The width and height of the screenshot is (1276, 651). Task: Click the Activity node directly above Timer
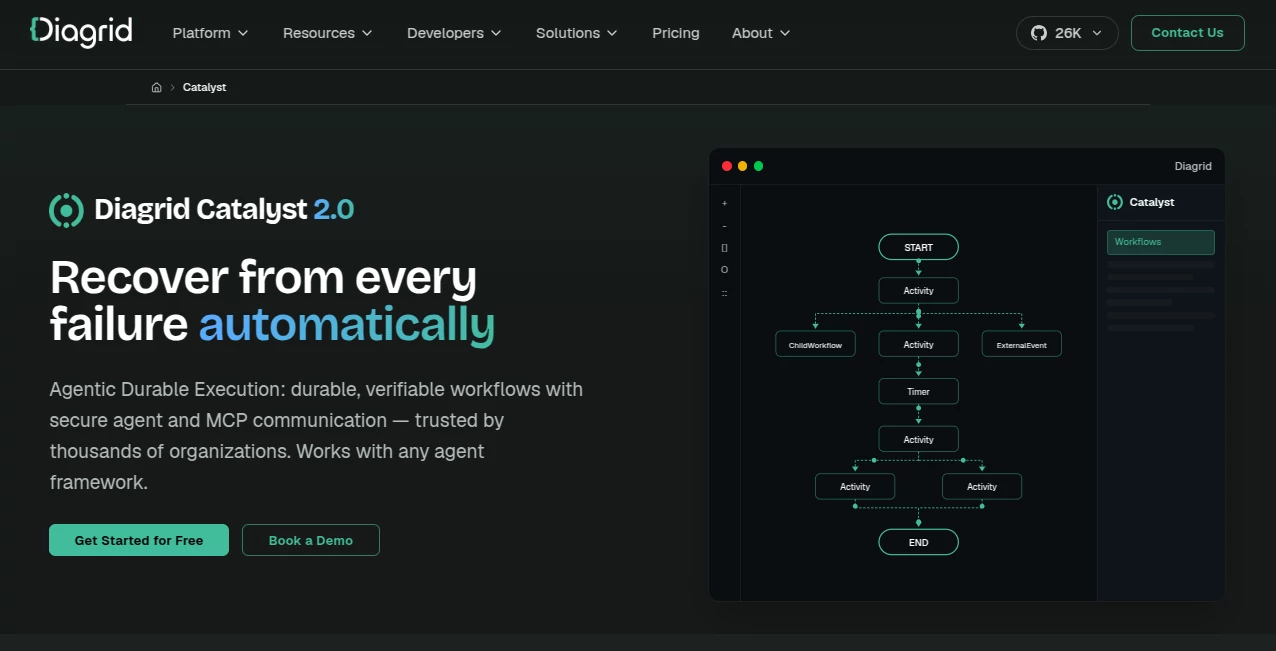pos(919,344)
